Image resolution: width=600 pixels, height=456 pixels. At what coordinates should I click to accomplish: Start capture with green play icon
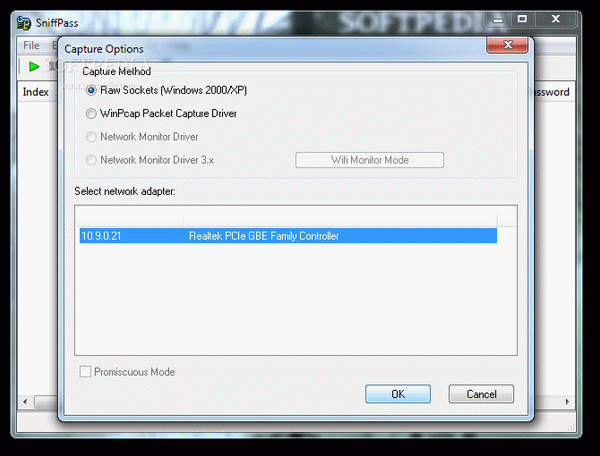34,67
